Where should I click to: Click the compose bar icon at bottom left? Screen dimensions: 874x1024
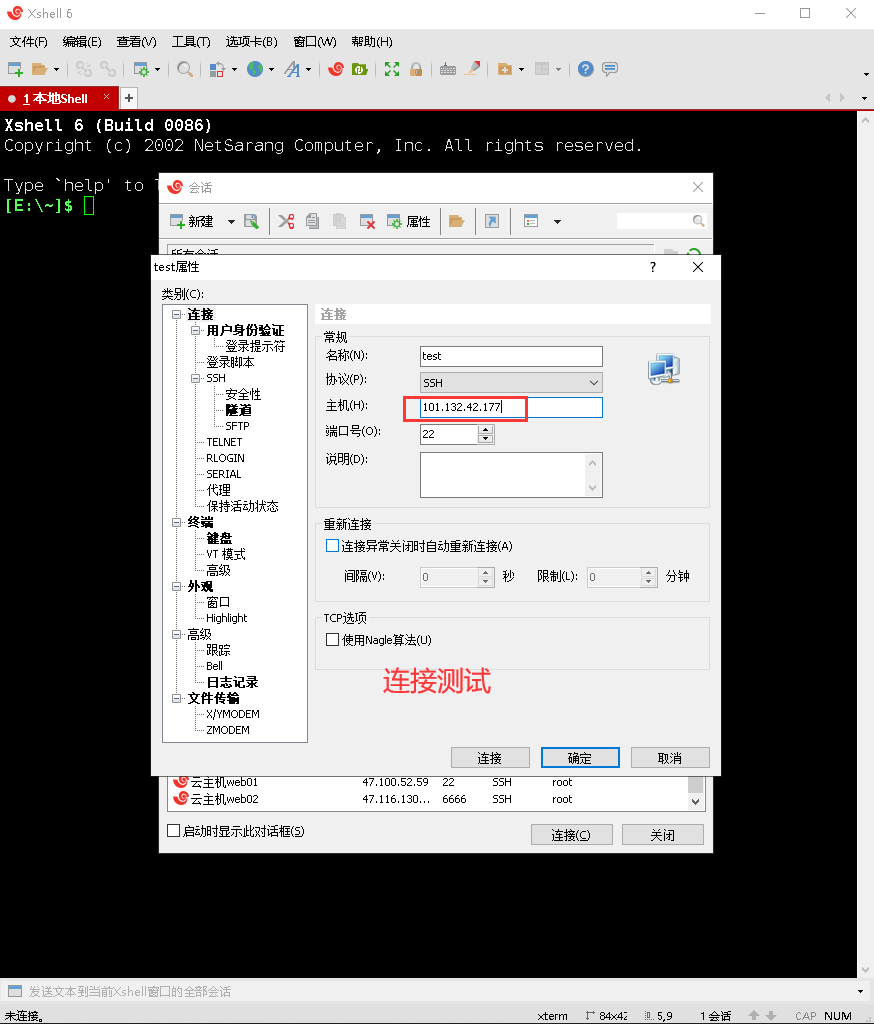(x=14, y=991)
